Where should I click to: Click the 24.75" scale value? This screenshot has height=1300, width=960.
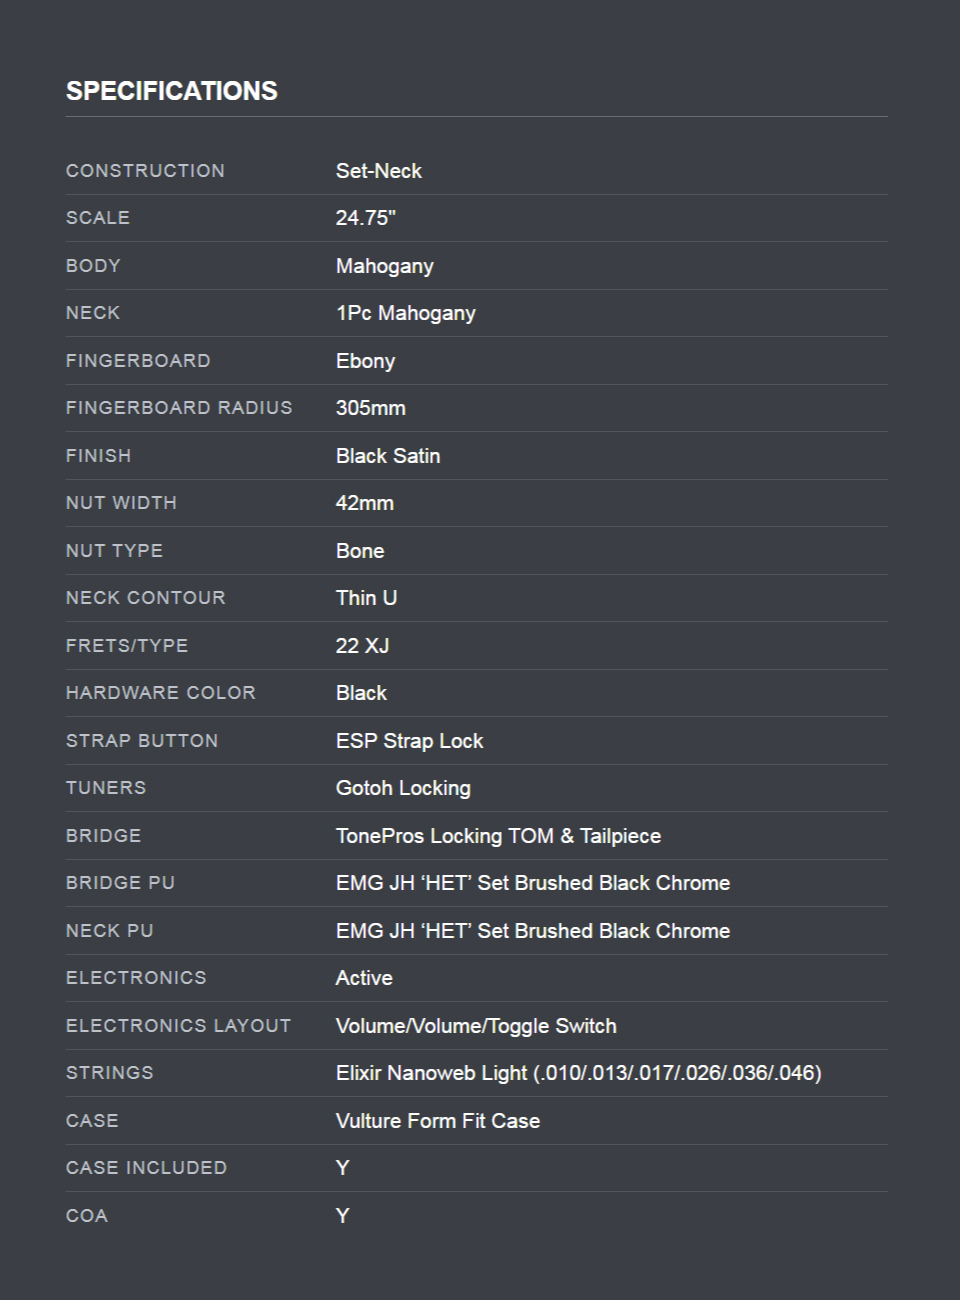[x=365, y=218]
